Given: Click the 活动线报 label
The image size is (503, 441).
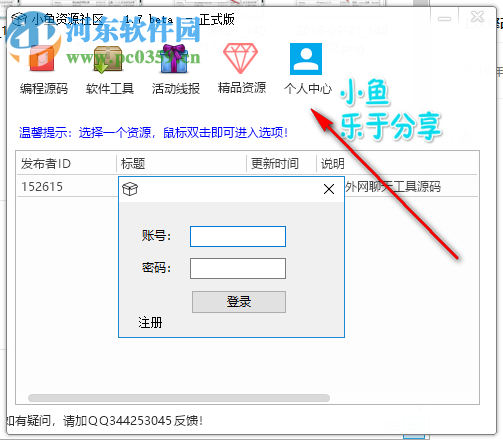Looking at the screenshot, I should [176, 88].
